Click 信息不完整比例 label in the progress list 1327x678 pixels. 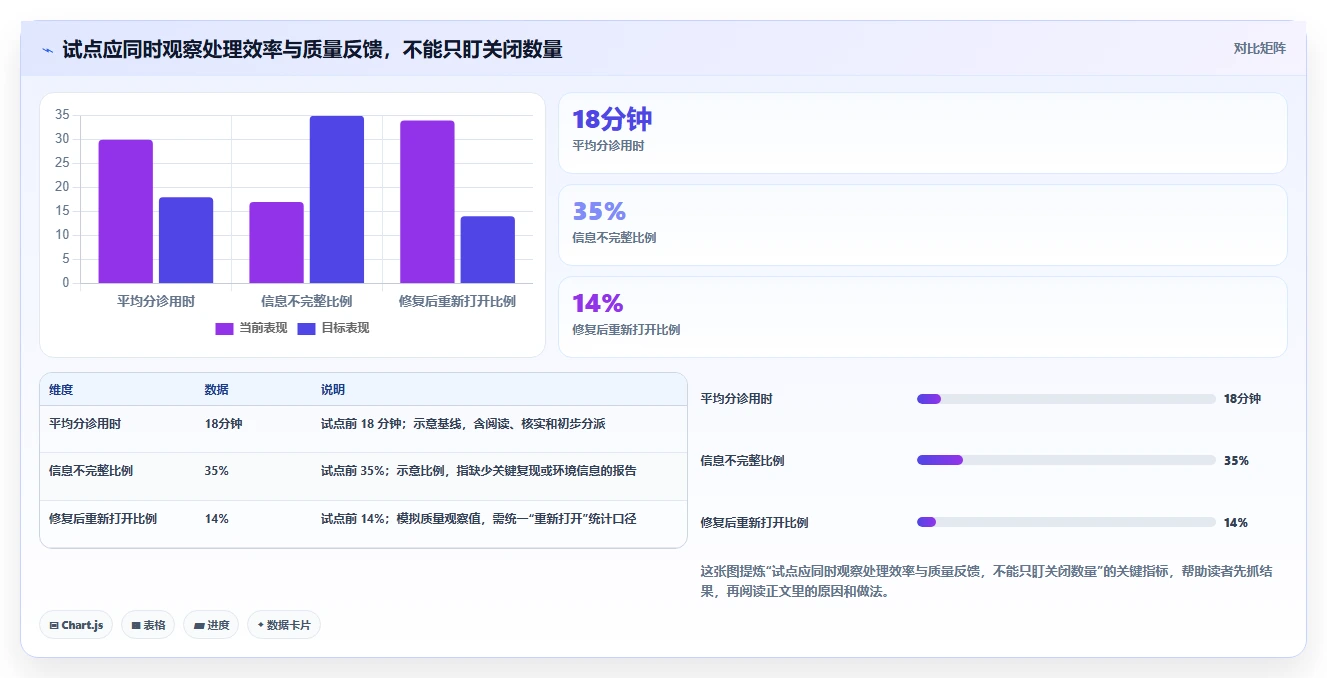coord(743,461)
